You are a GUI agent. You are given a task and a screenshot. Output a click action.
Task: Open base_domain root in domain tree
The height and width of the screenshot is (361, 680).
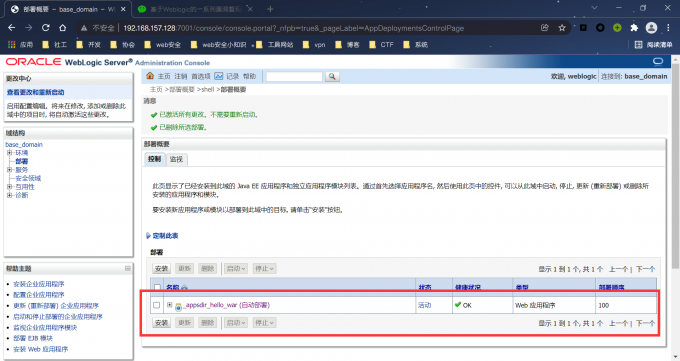point(24,144)
